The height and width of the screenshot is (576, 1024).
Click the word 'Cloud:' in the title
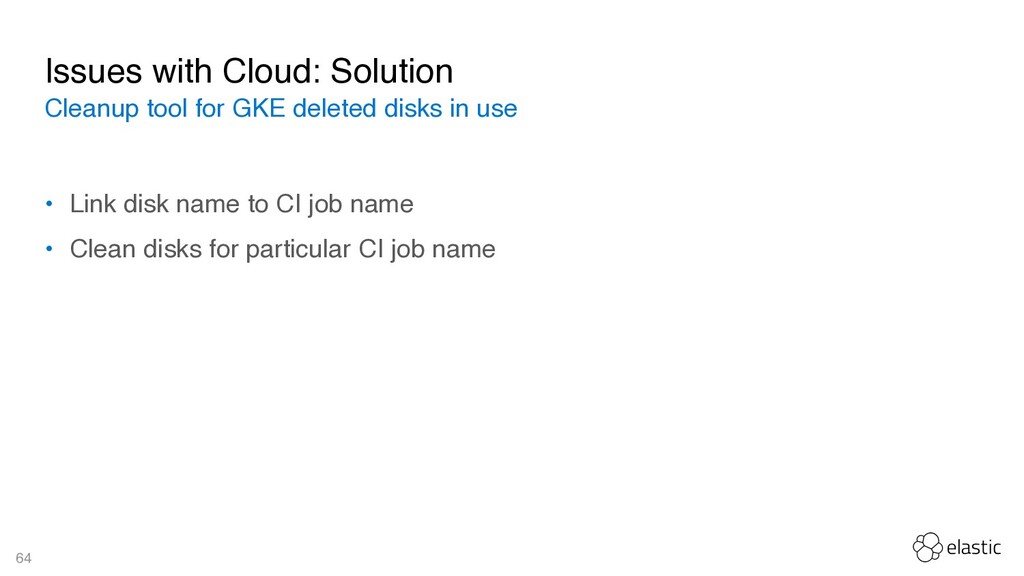[272, 71]
